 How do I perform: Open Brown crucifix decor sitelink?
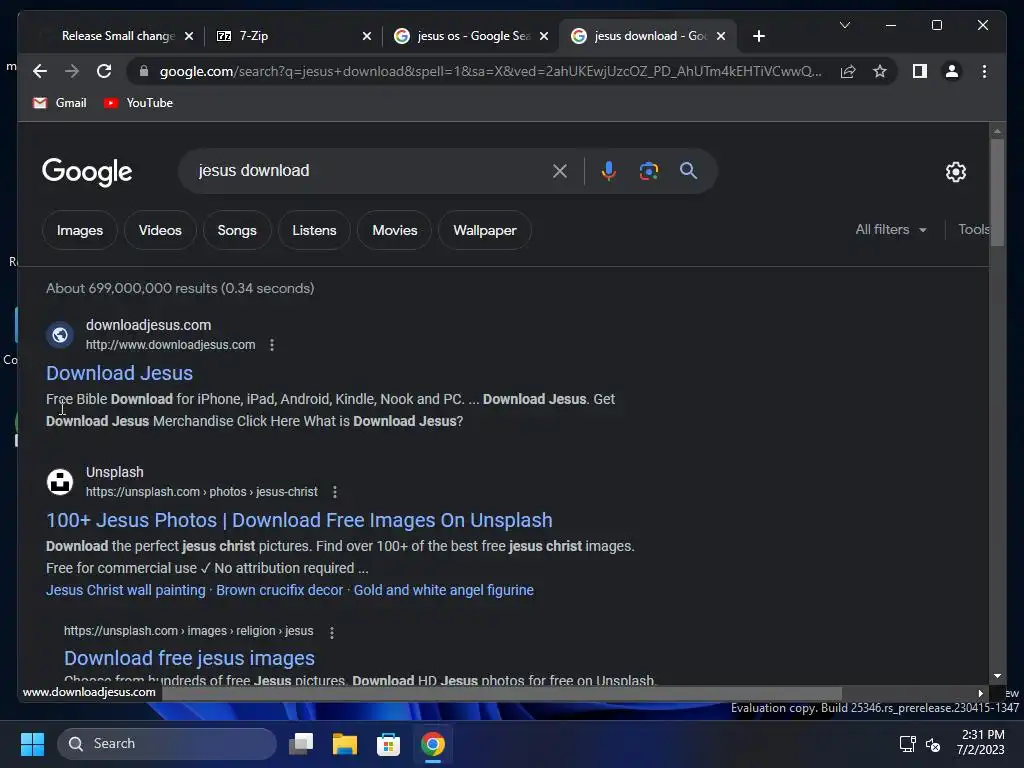coord(280,590)
